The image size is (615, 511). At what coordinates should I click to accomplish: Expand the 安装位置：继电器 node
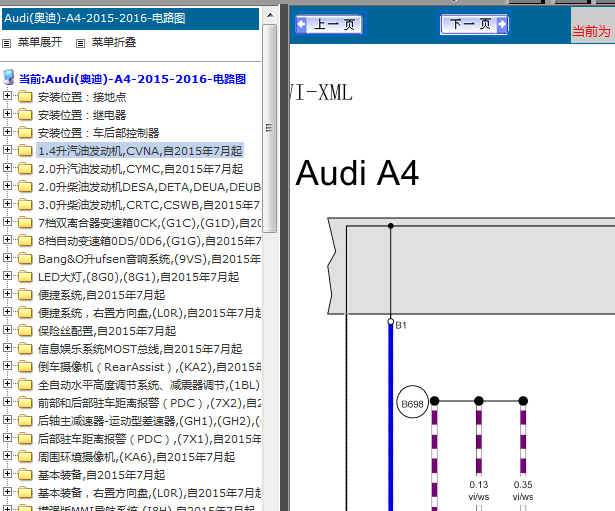tap(7, 114)
